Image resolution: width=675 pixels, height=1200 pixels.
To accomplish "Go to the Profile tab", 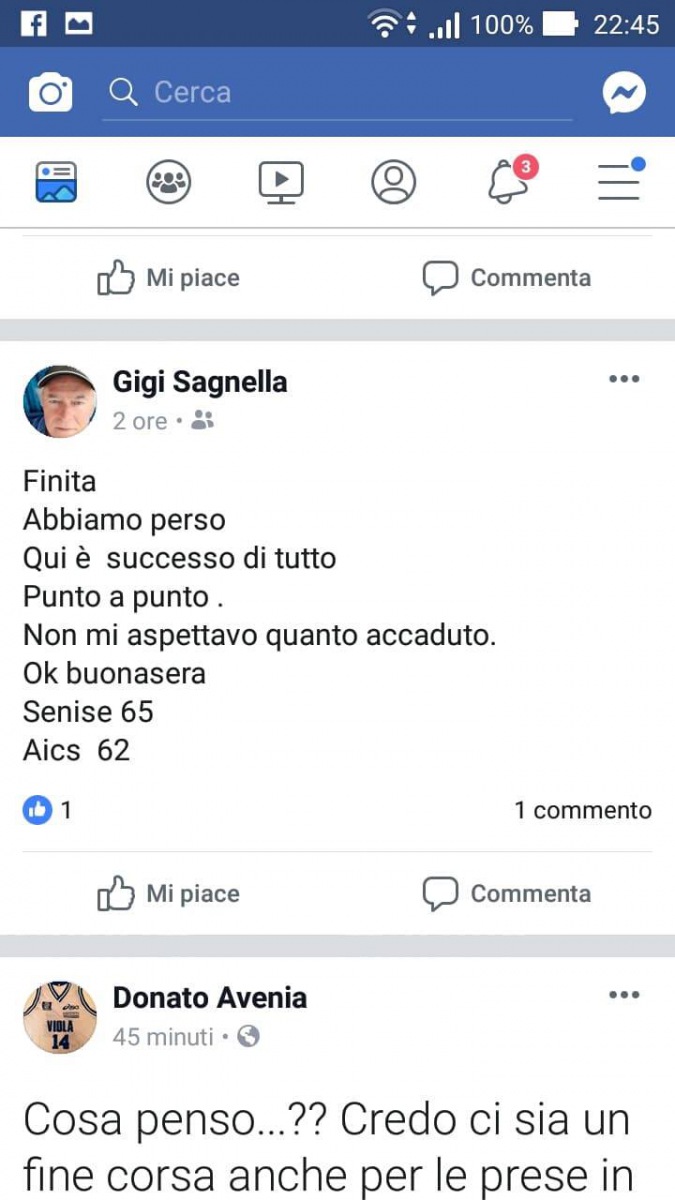I will (393, 182).
